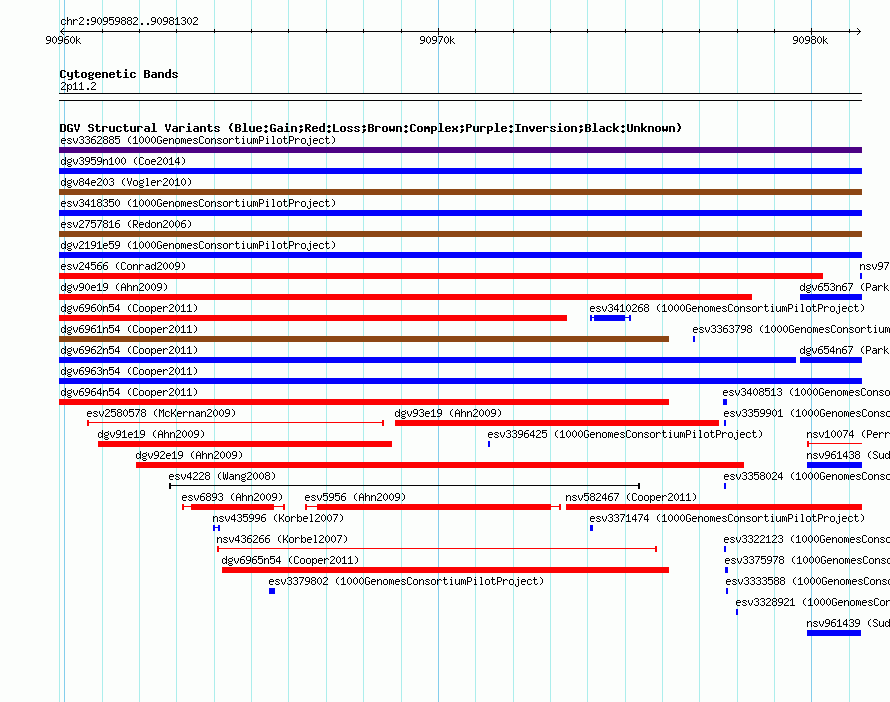The image size is (890, 702).
Task: Open esv3418350 variant label
Action: click(198, 203)
